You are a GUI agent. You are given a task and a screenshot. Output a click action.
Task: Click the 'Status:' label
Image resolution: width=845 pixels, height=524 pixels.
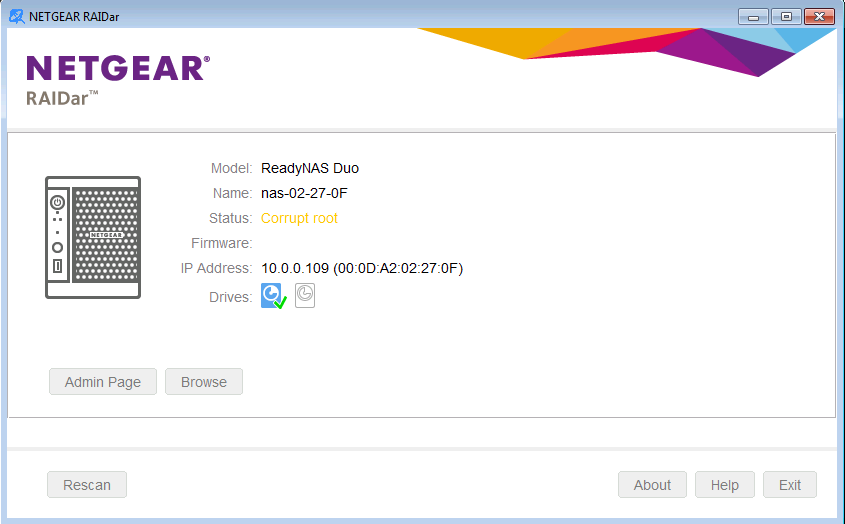[x=231, y=218]
